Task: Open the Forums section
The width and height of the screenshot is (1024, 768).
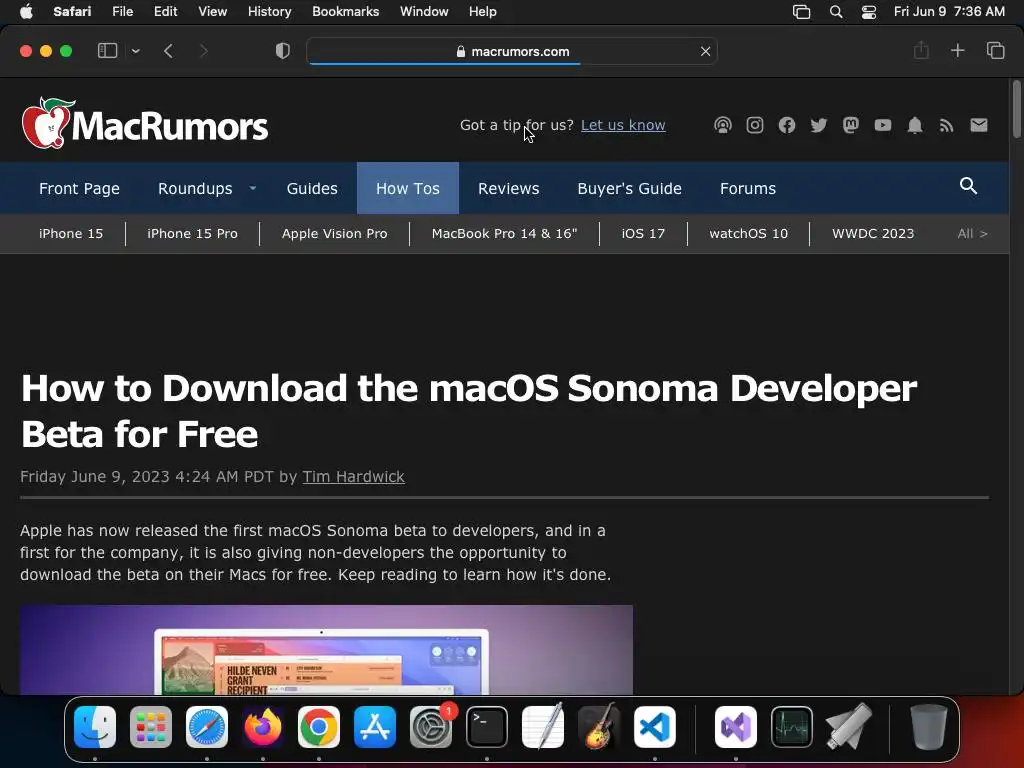Action: click(748, 188)
